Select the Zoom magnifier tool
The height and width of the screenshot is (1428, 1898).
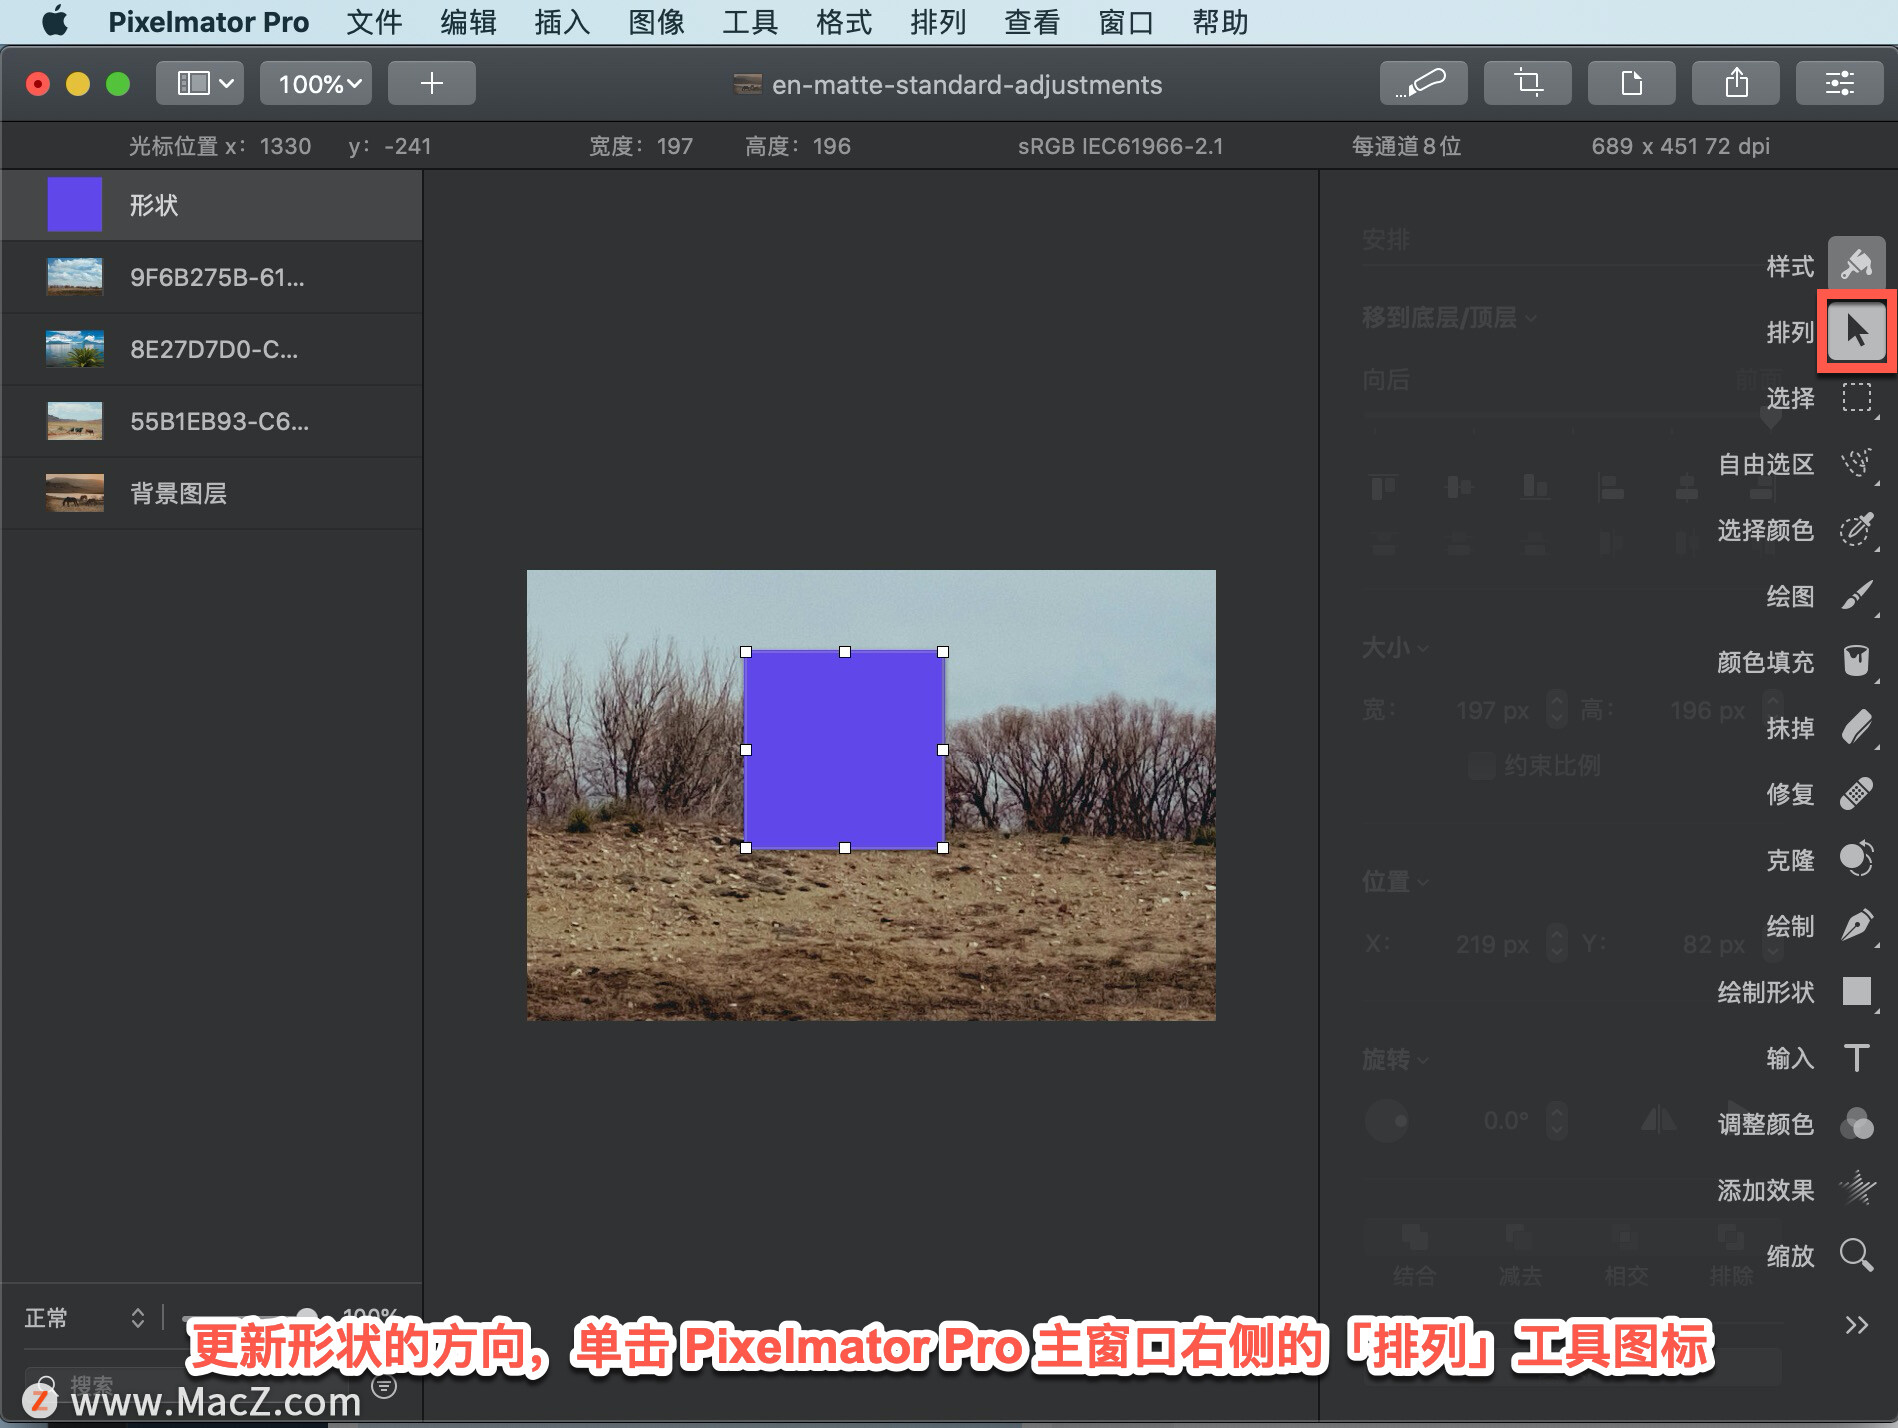[1856, 1255]
